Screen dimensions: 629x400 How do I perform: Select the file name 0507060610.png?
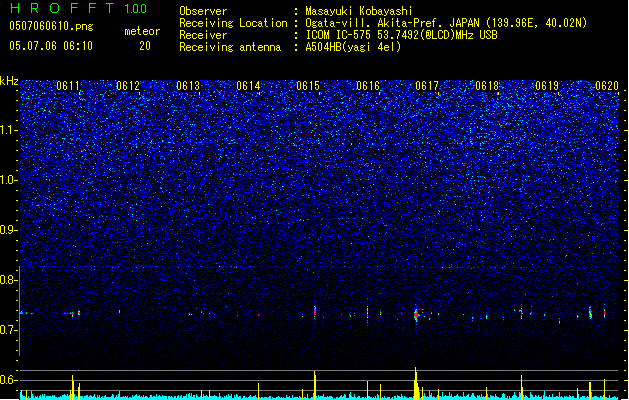point(51,26)
